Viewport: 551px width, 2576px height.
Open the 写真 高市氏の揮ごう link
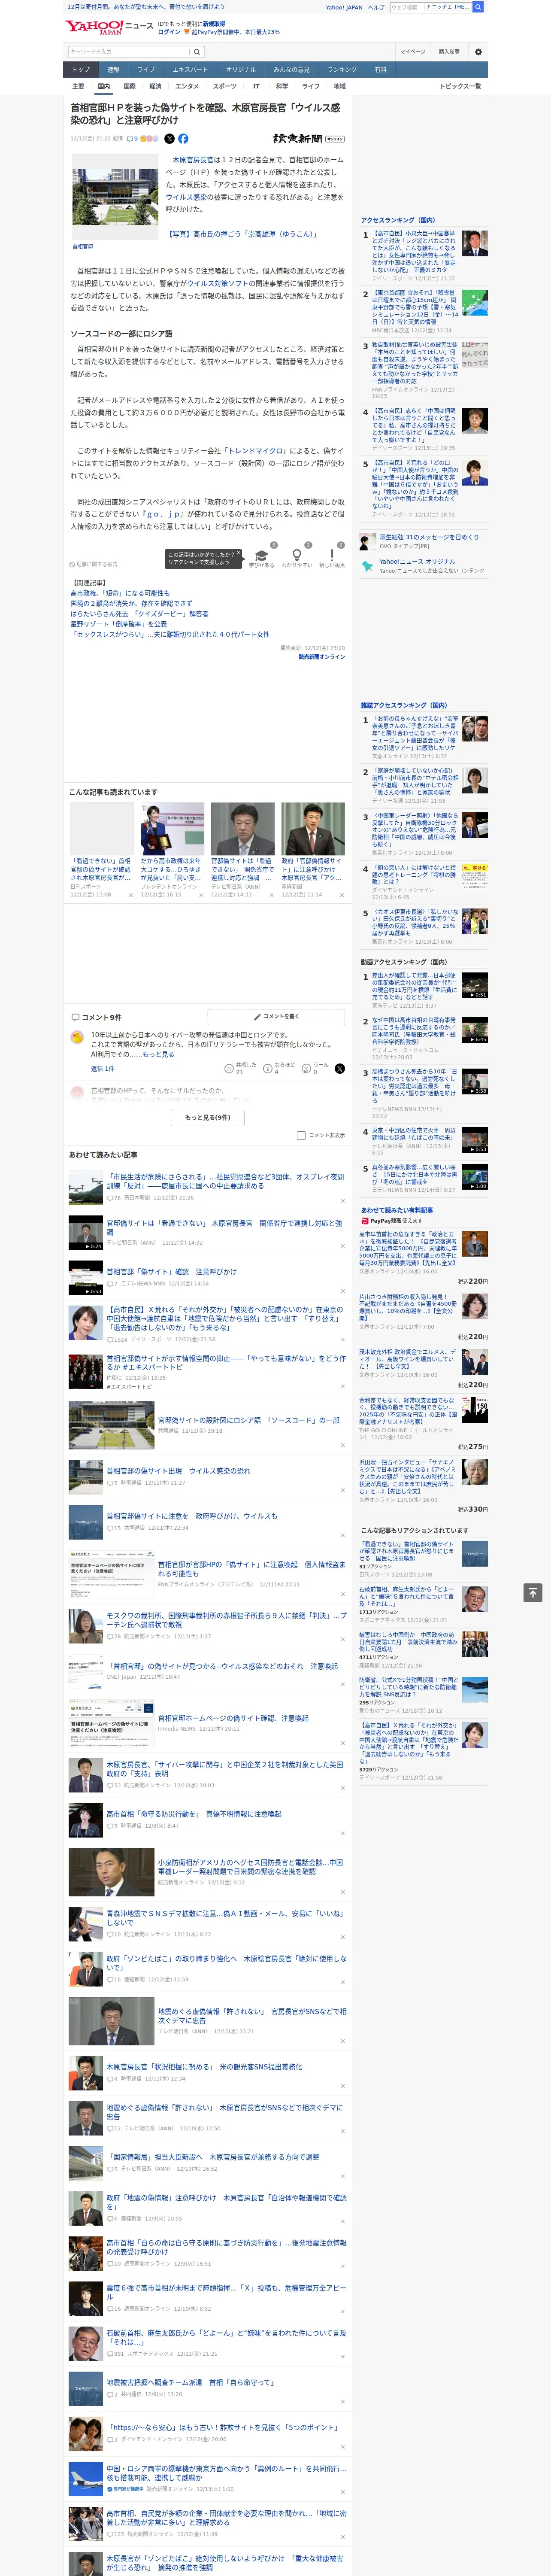click(x=243, y=234)
